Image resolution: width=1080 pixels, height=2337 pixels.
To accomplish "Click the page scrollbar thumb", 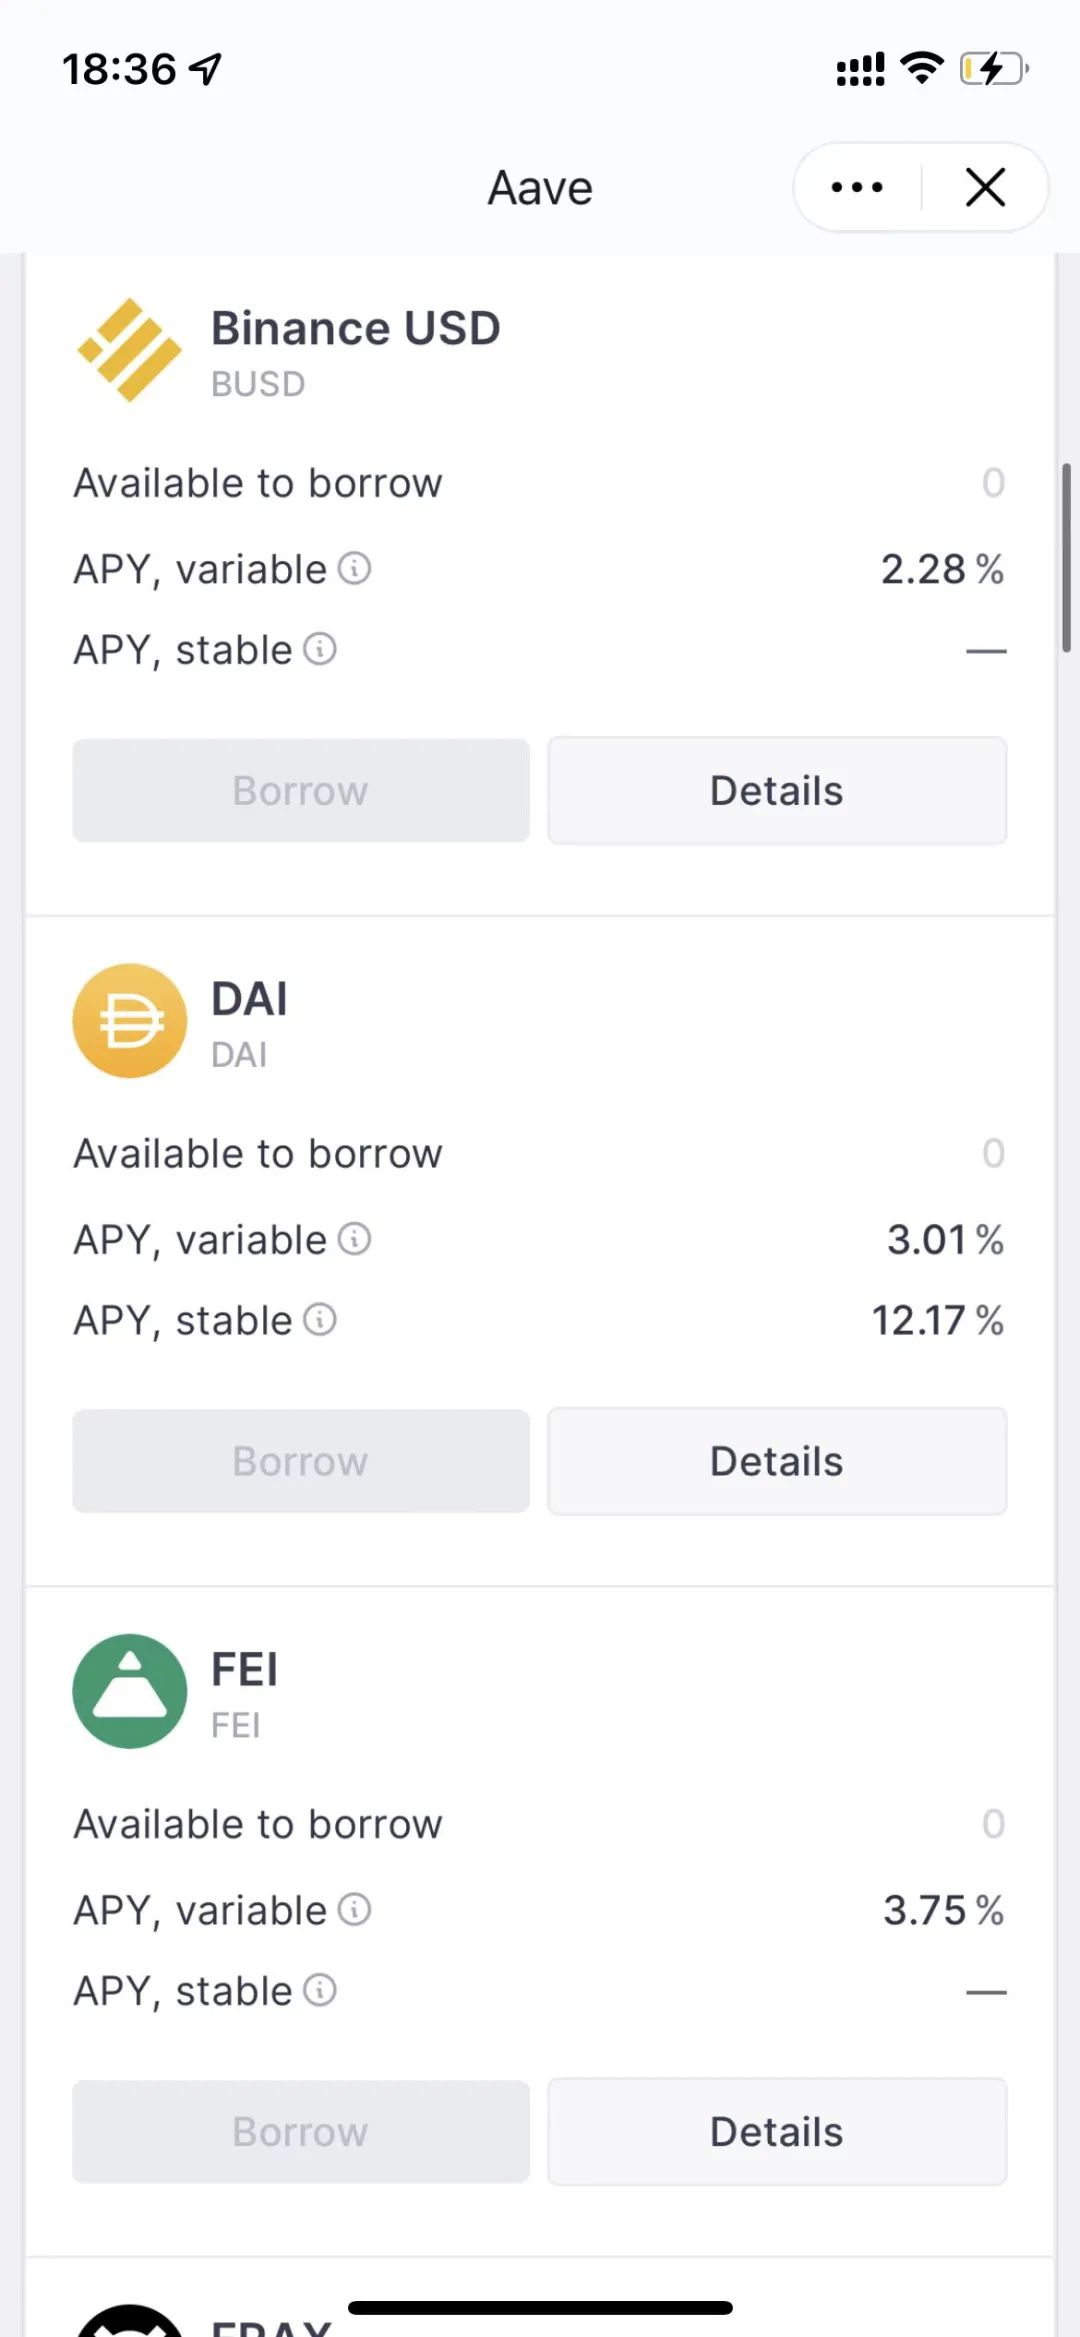I will pos(1066,558).
